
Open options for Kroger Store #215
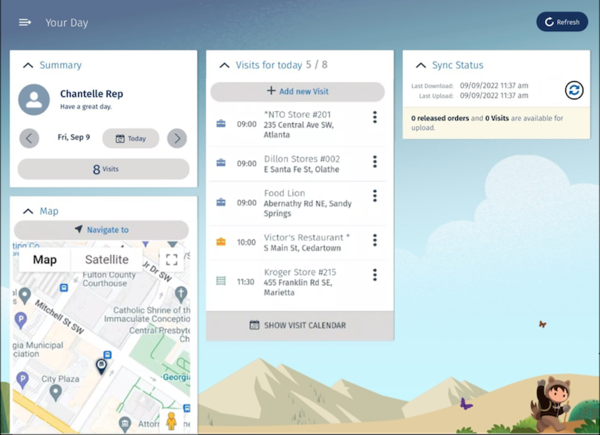pyautogui.click(x=375, y=275)
